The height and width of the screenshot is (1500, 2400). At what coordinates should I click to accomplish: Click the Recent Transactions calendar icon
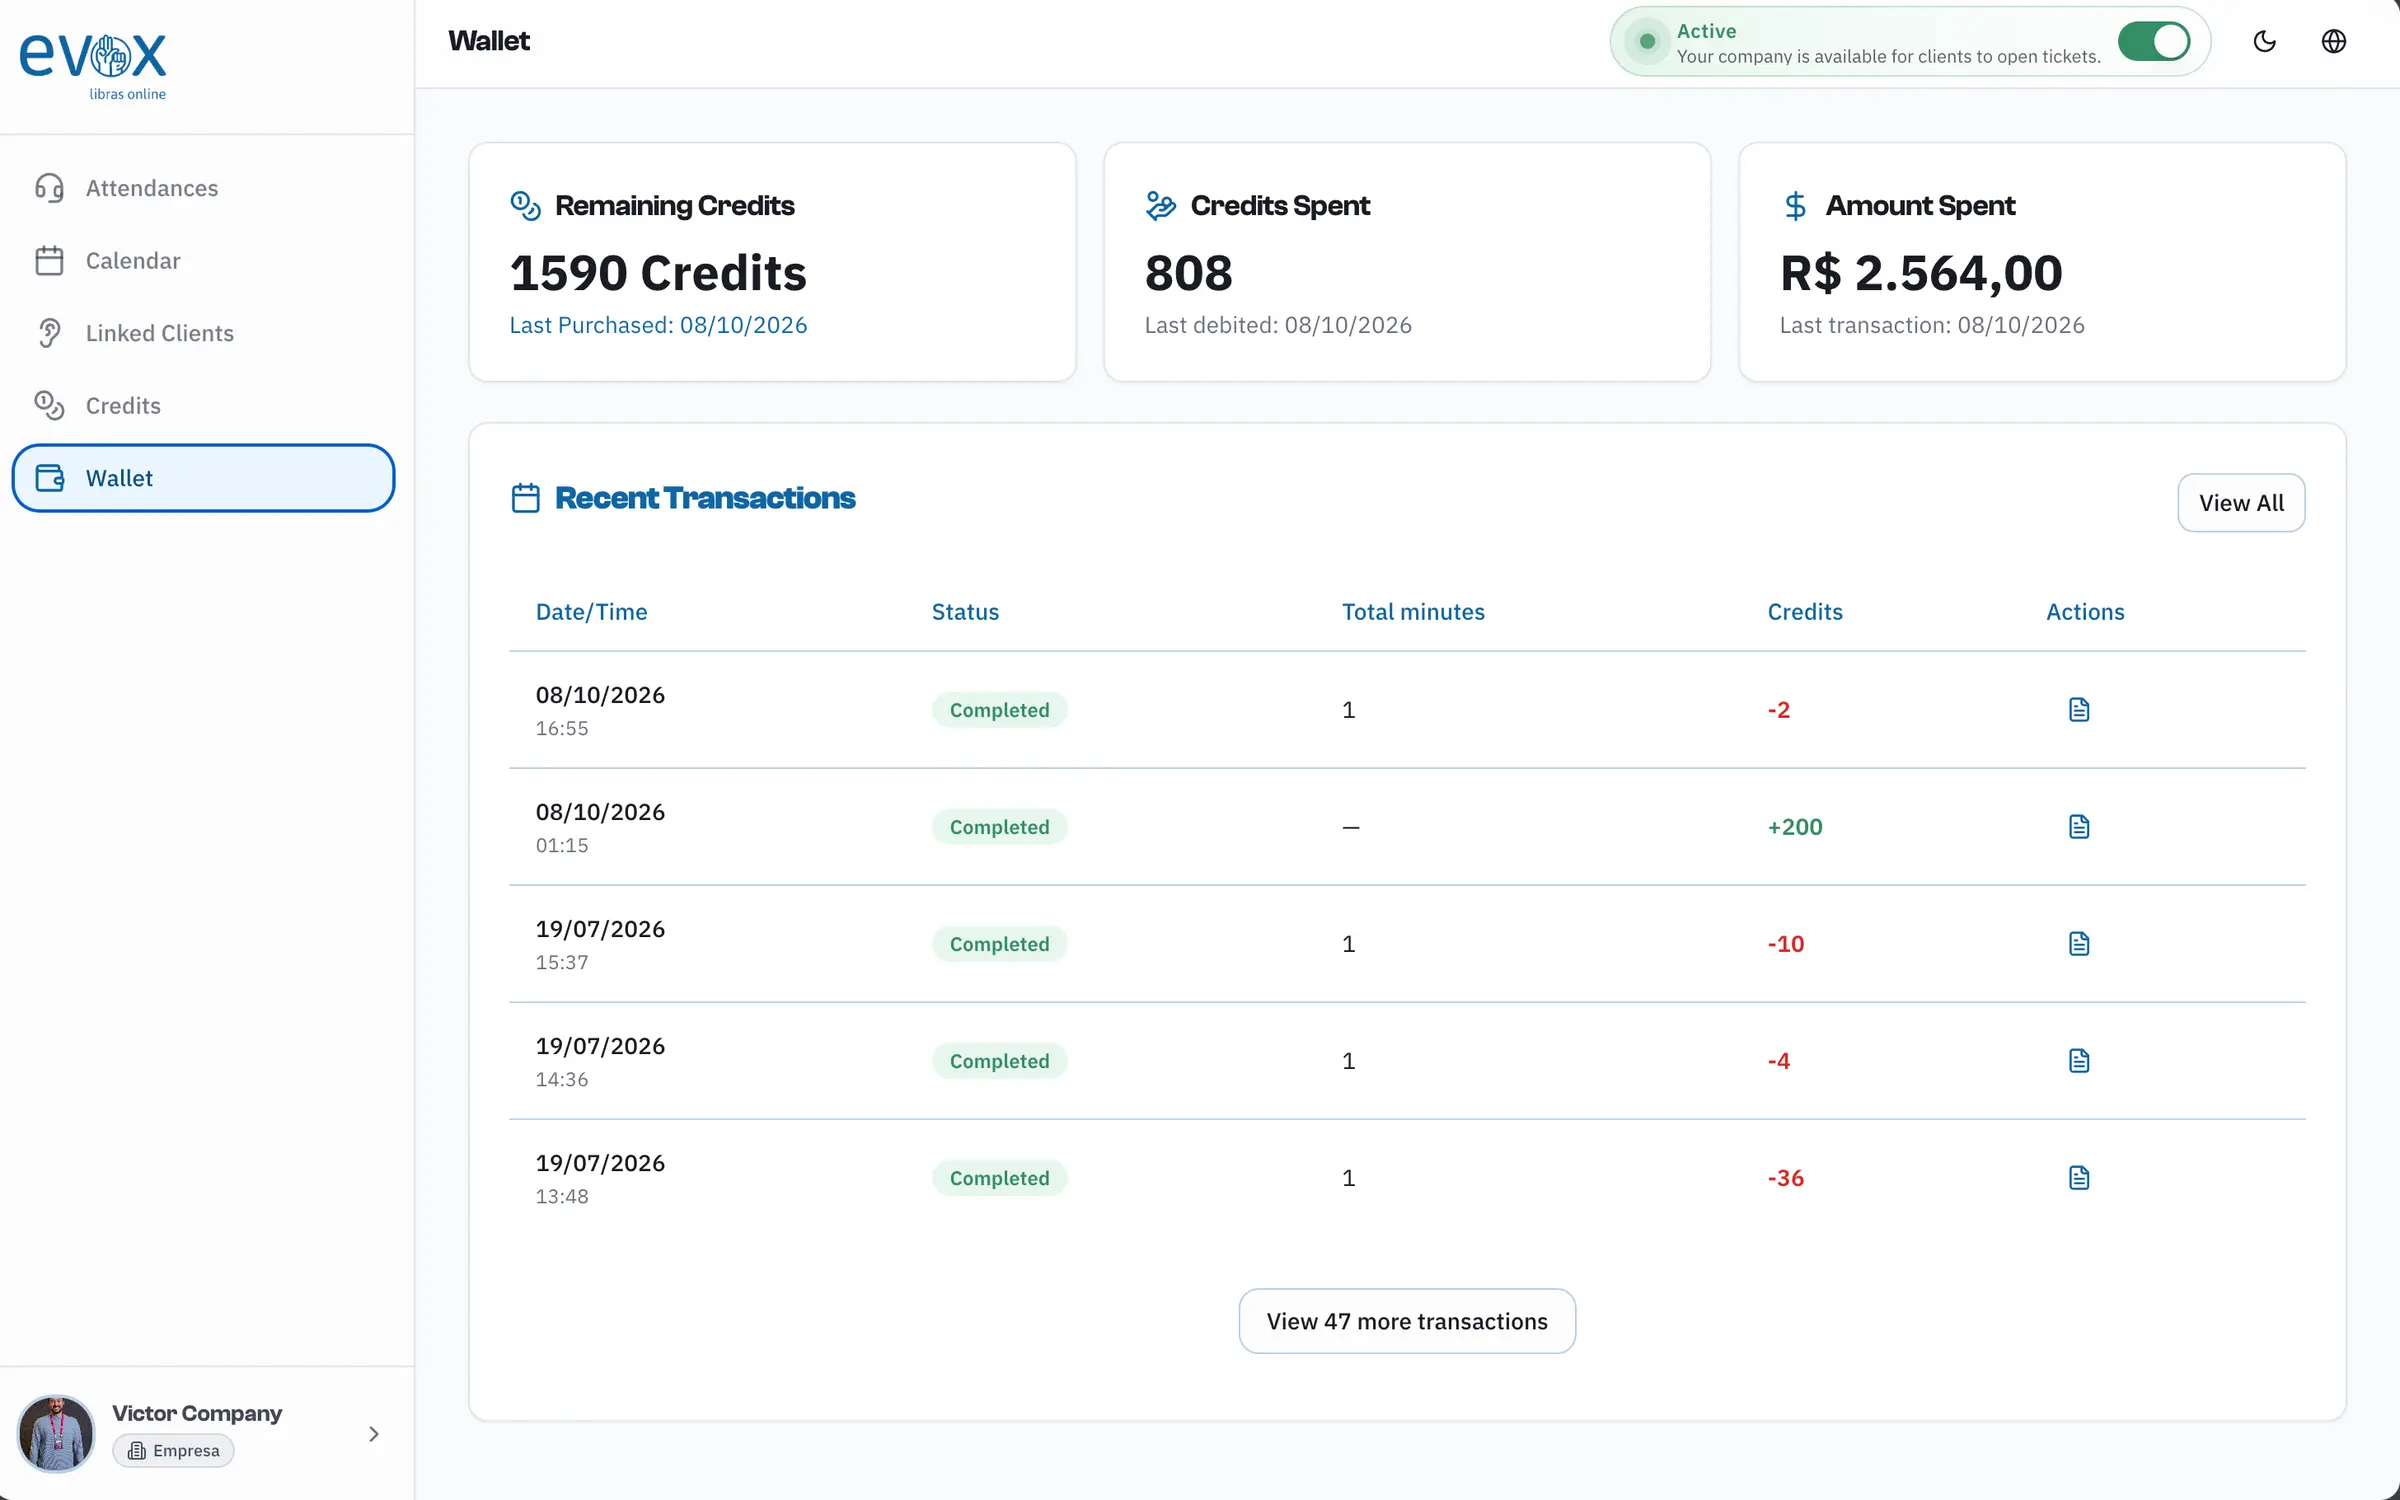[525, 498]
